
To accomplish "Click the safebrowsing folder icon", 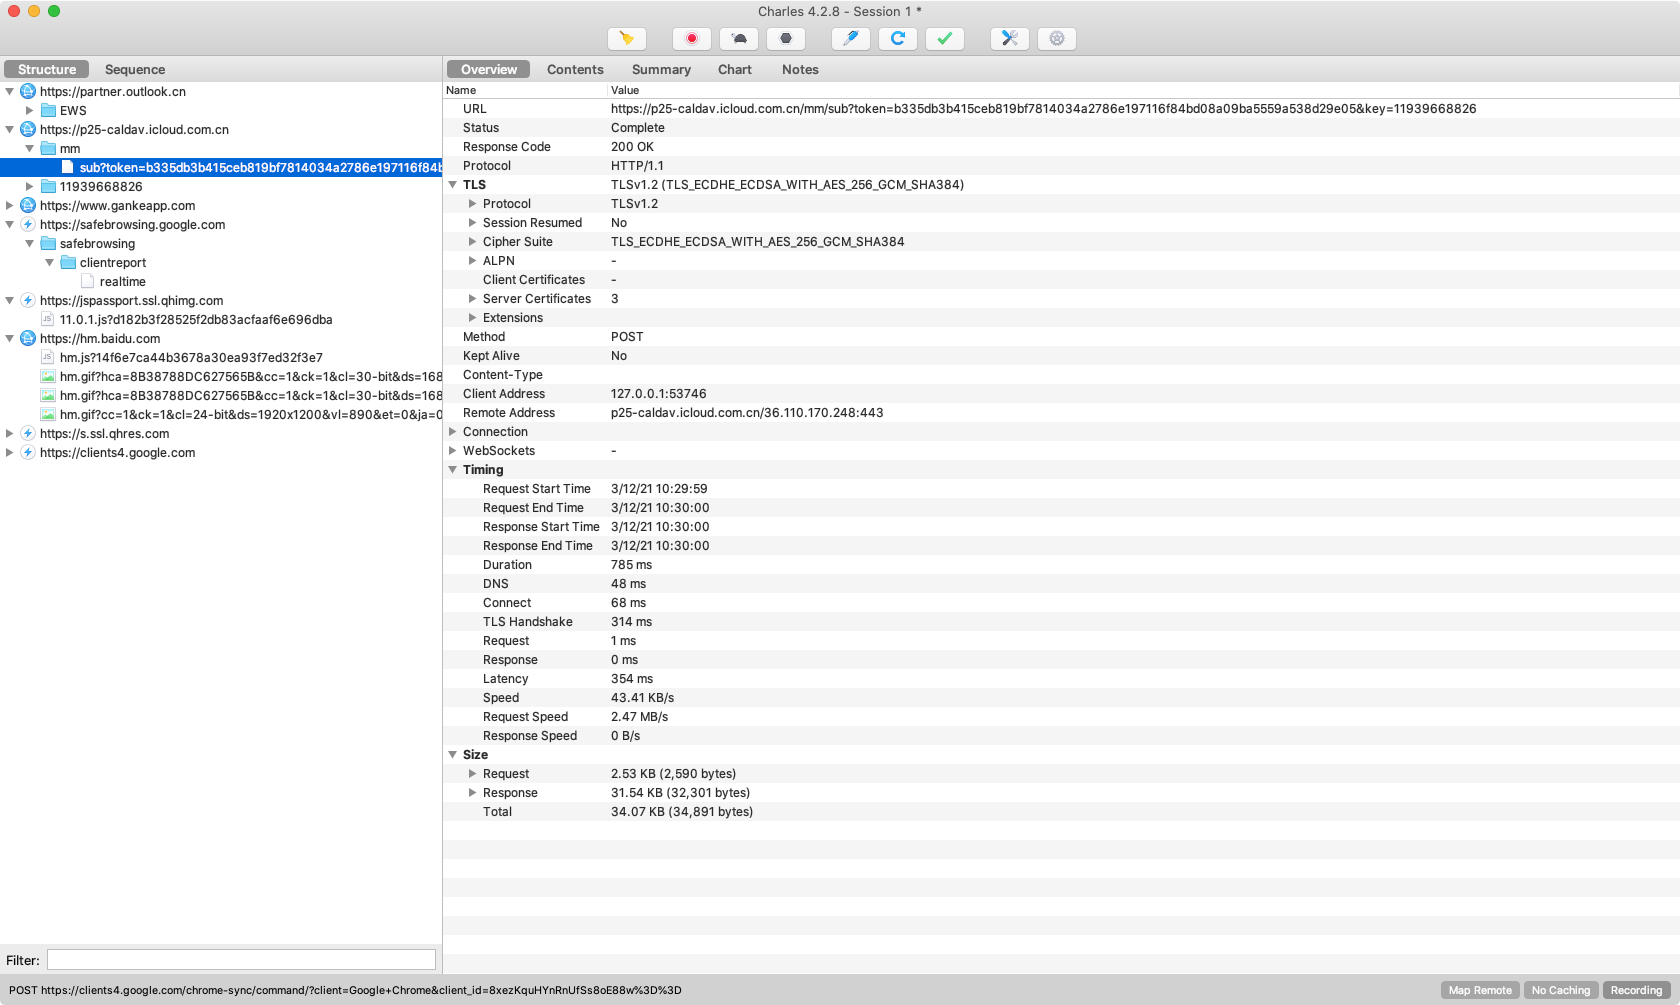I will 48,243.
